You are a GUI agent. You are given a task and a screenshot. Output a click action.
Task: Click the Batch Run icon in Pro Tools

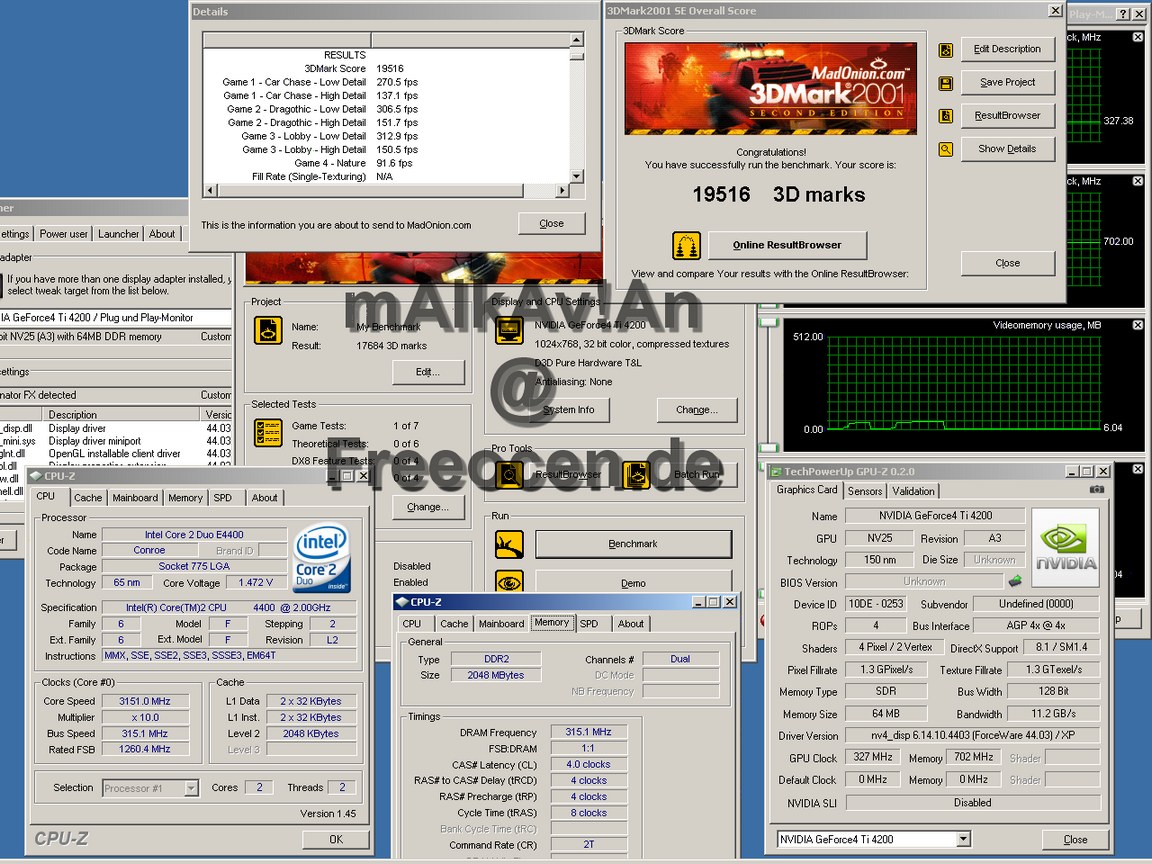coord(636,475)
